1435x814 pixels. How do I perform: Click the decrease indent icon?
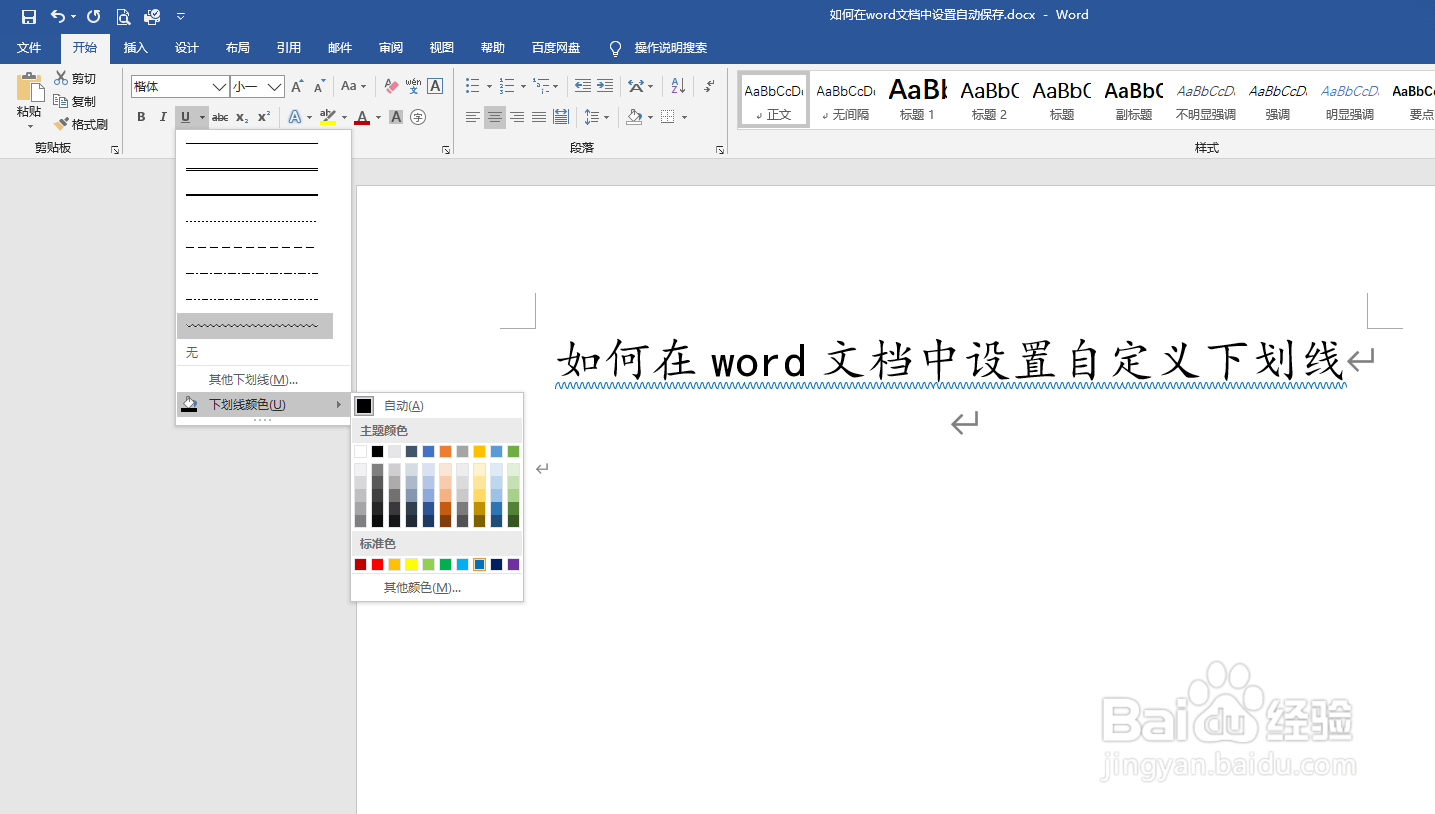pos(583,87)
